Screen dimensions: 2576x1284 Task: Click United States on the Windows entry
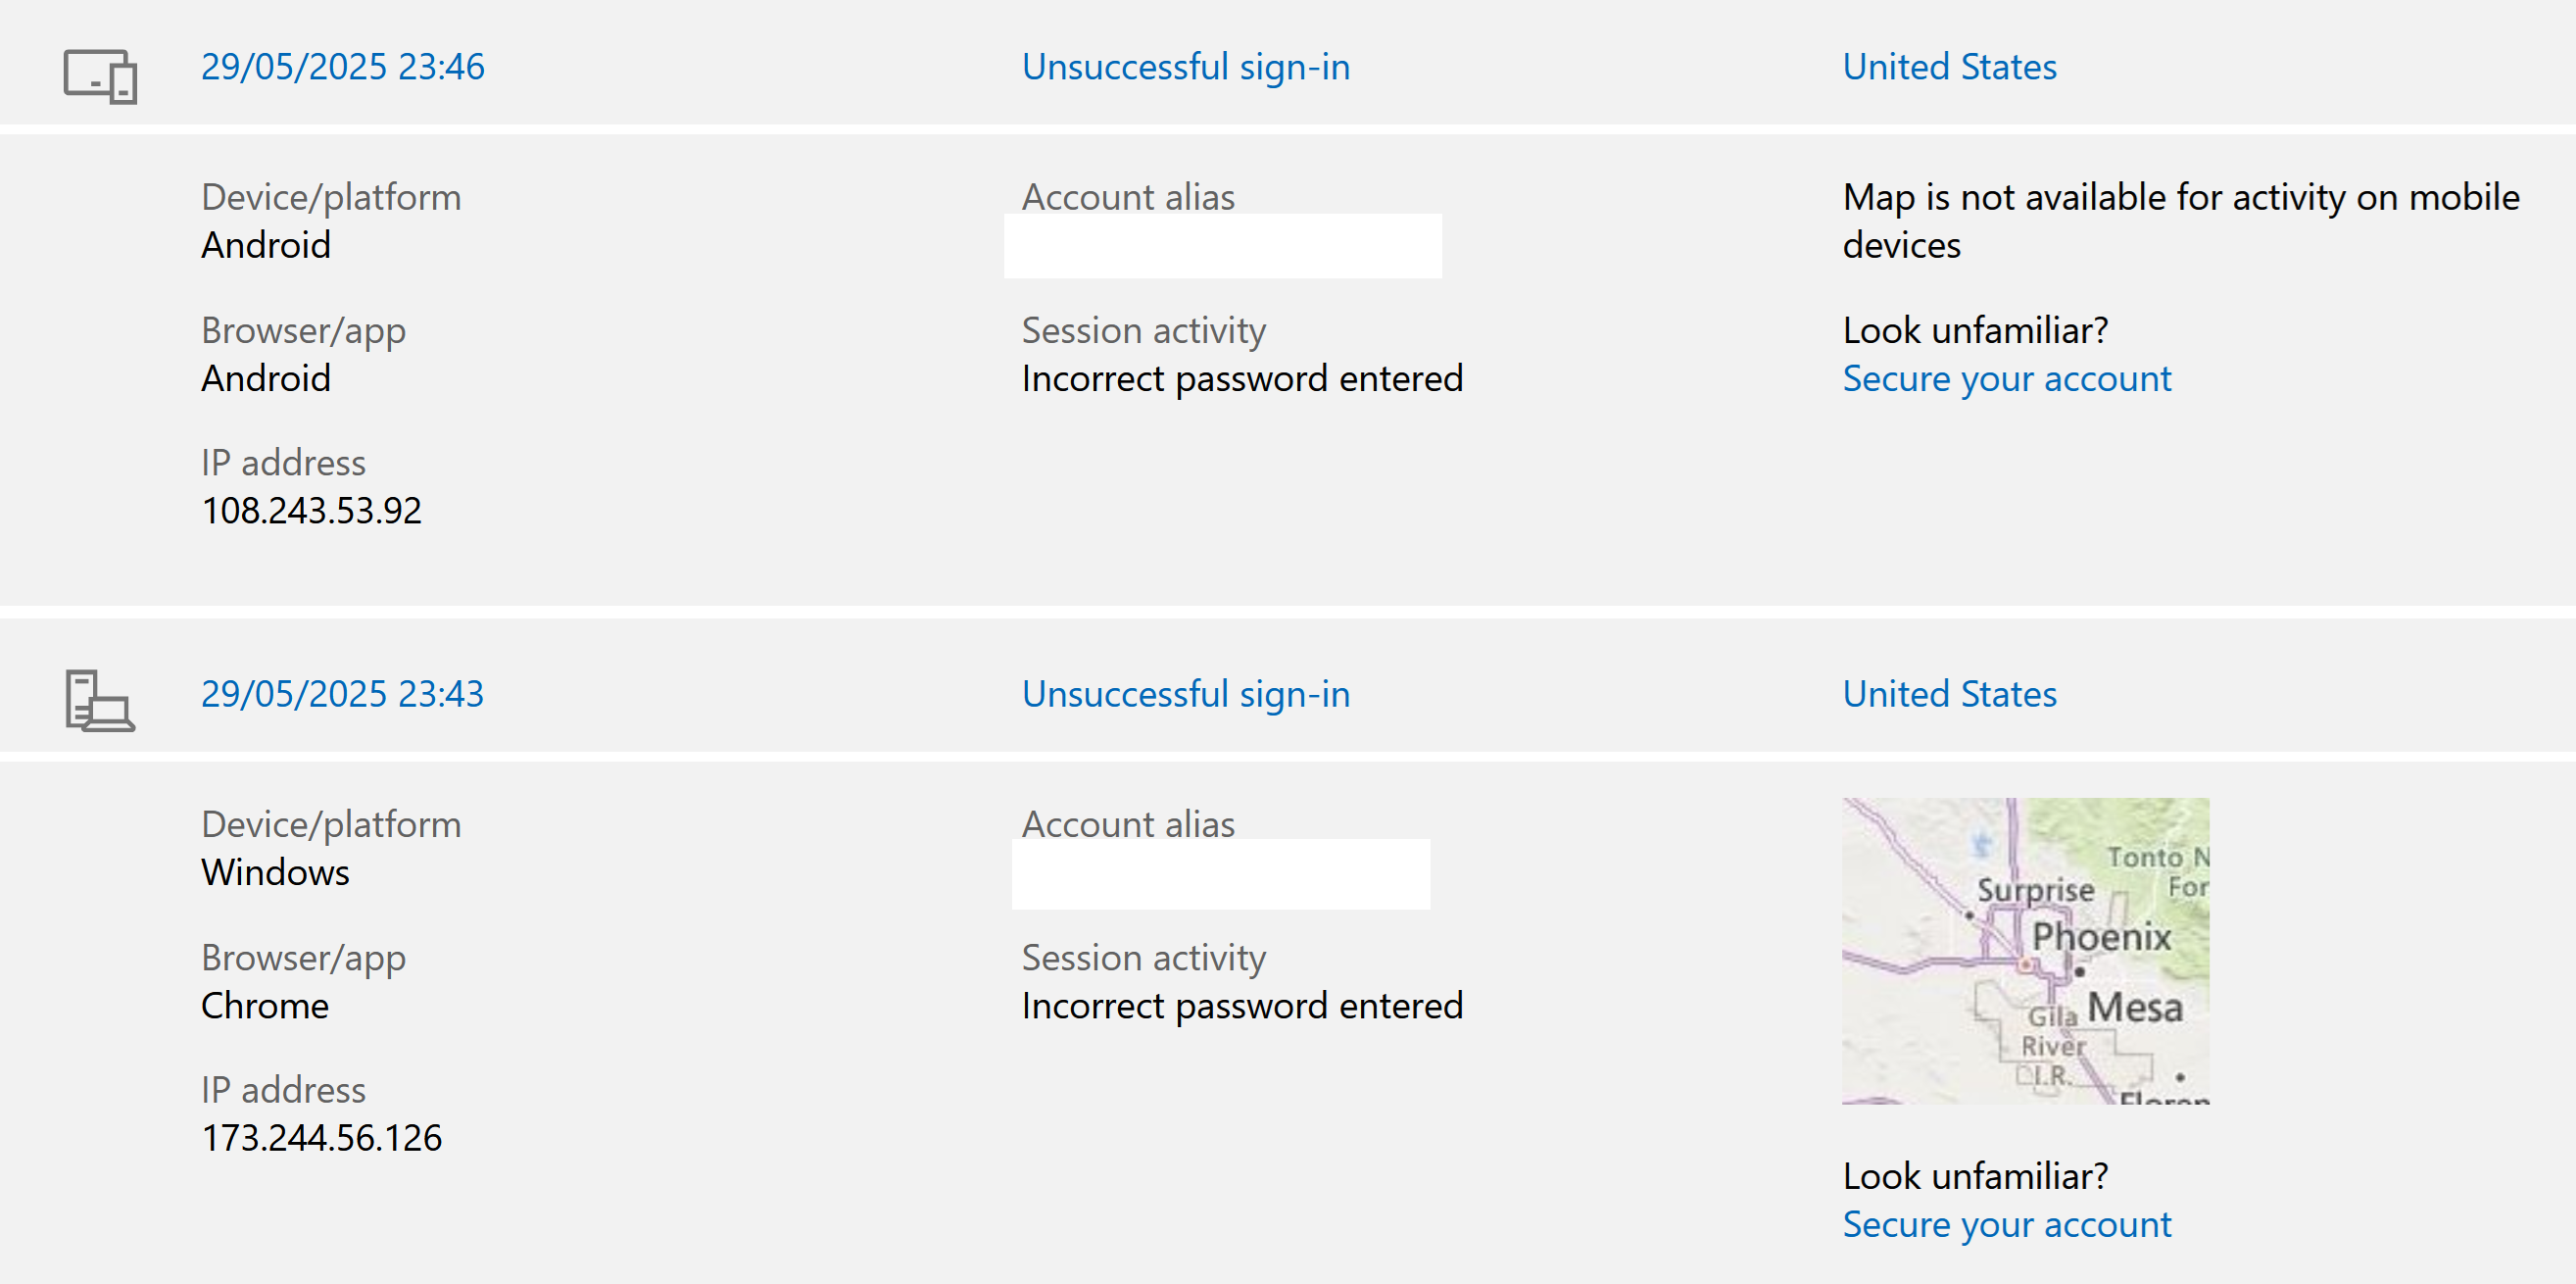point(1950,694)
